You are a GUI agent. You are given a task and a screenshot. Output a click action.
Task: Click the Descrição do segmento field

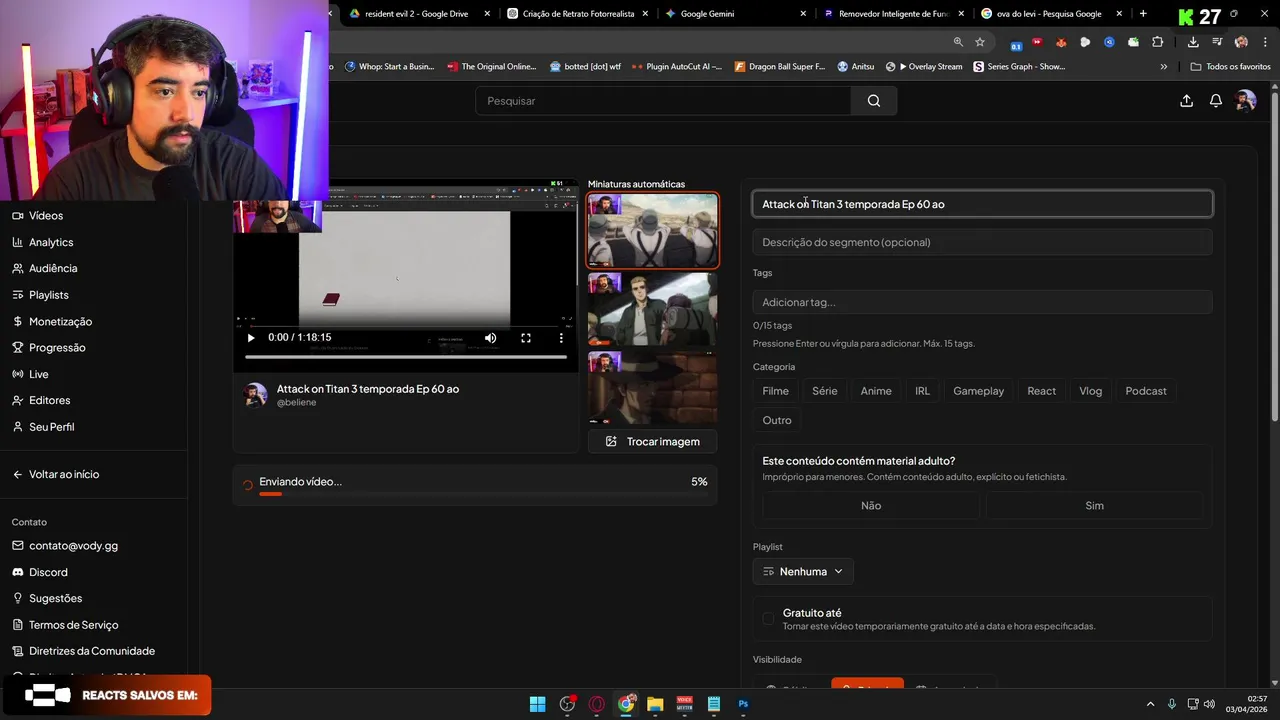[x=982, y=242]
